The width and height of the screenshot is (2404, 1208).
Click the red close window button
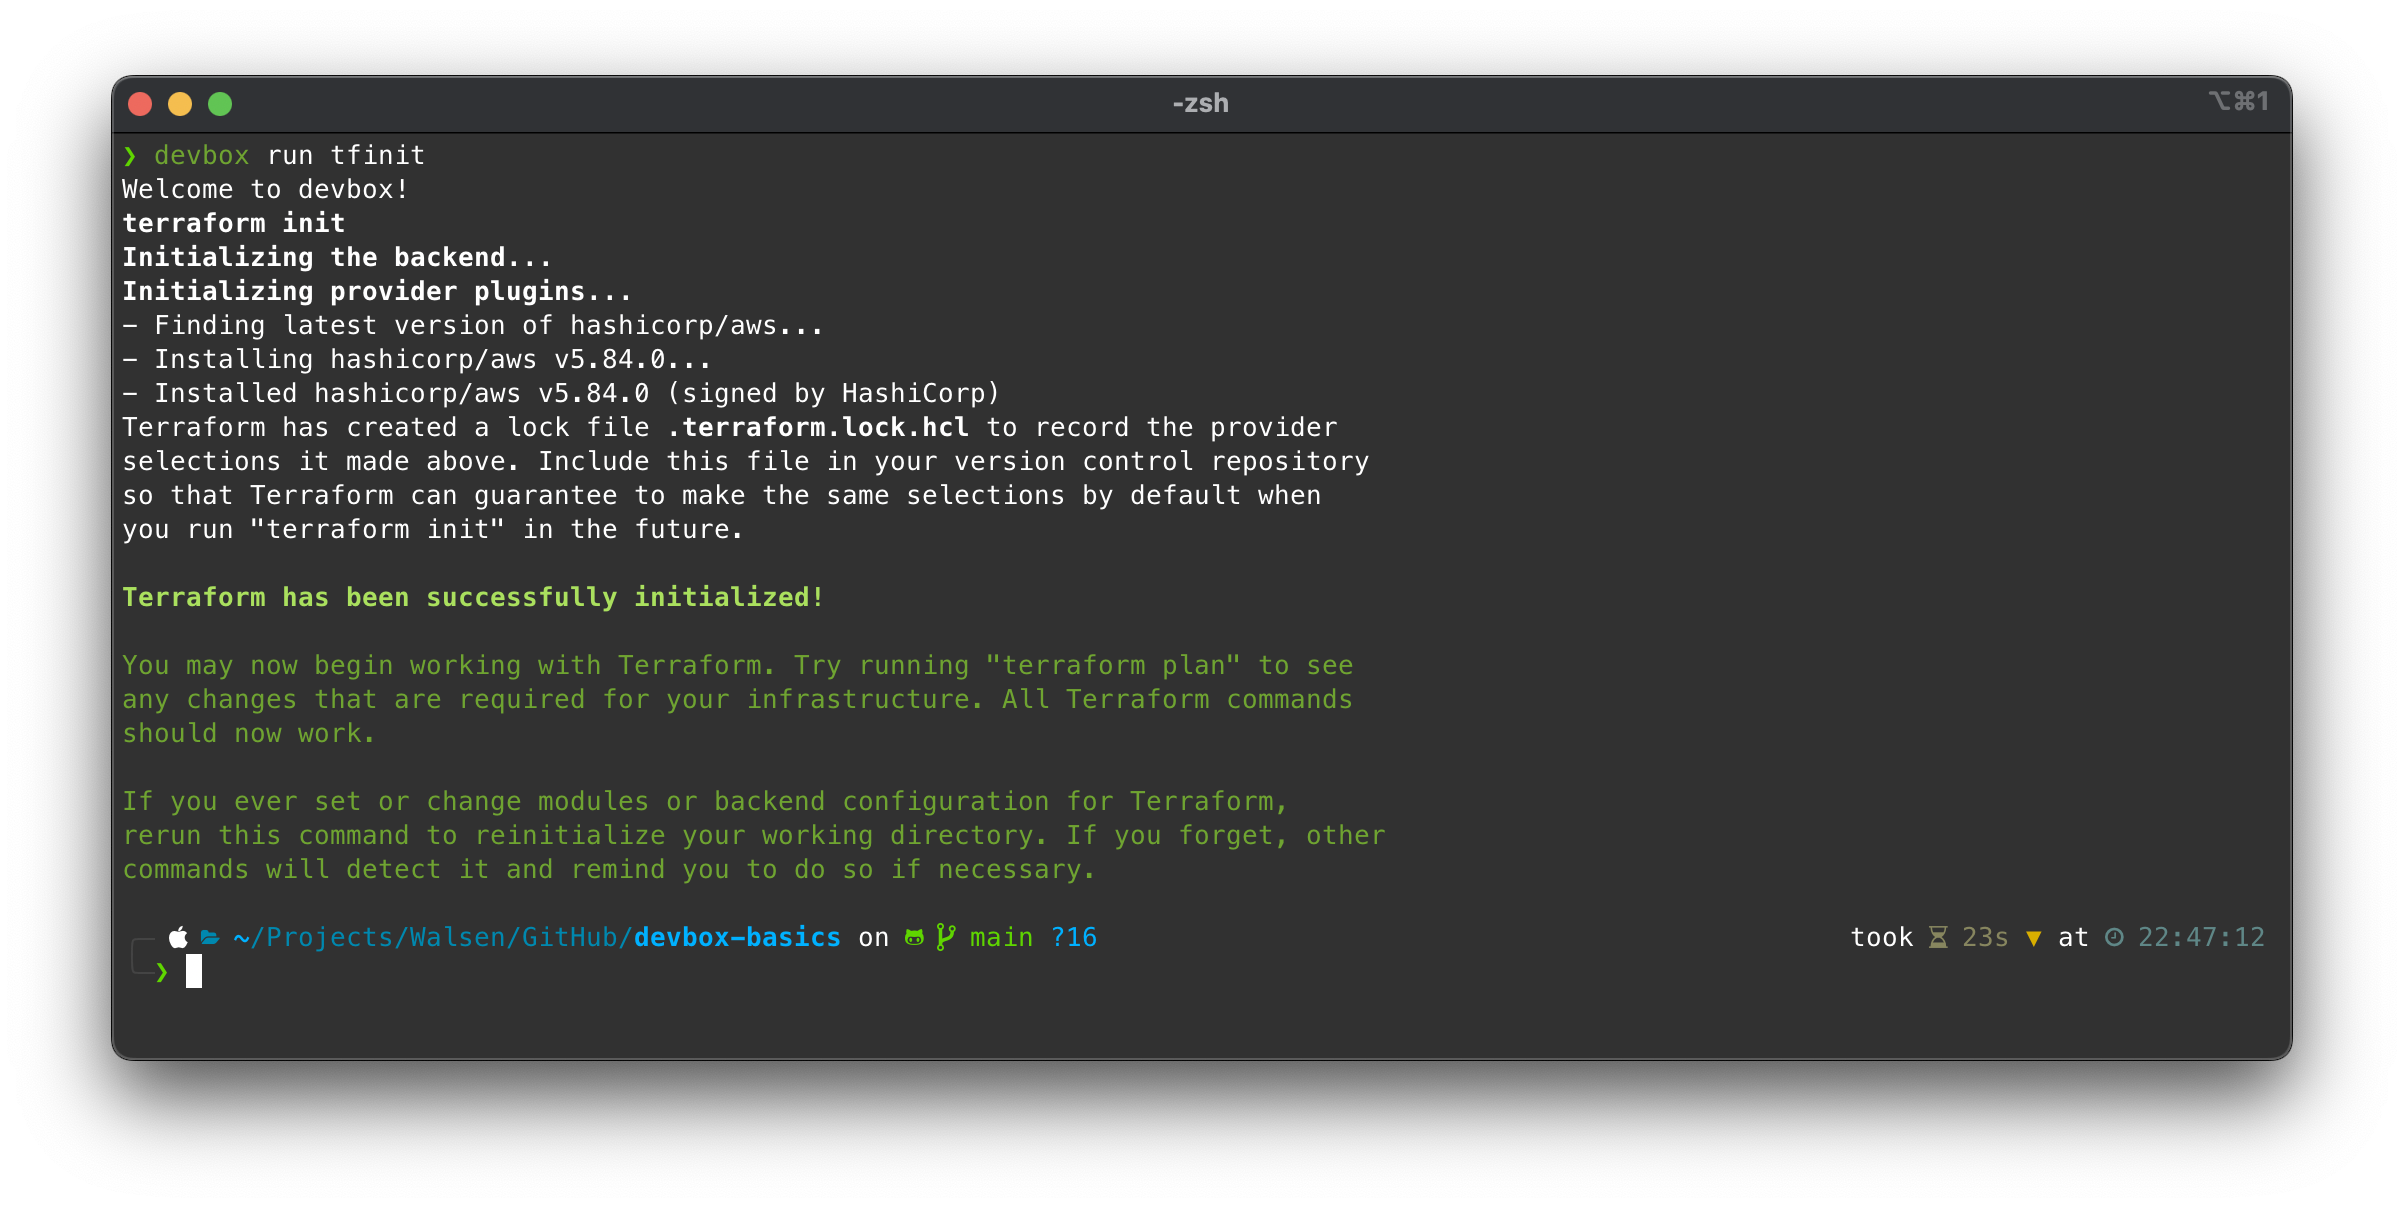coord(140,103)
